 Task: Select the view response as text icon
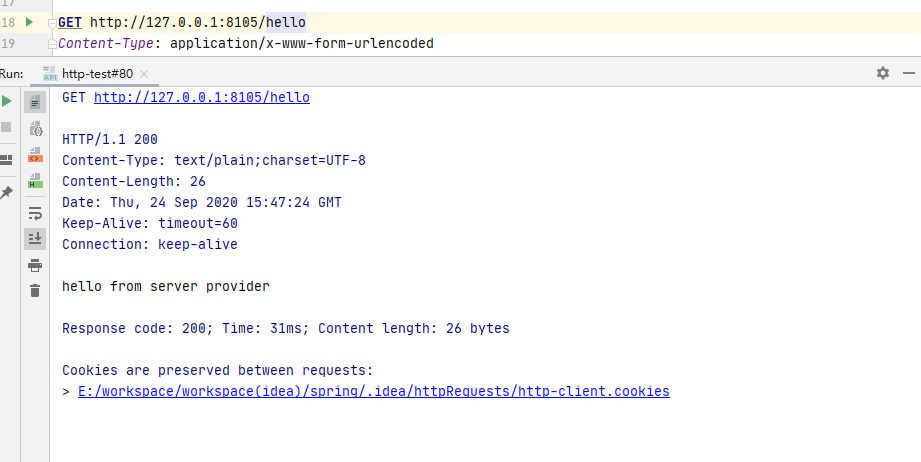coord(35,102)
